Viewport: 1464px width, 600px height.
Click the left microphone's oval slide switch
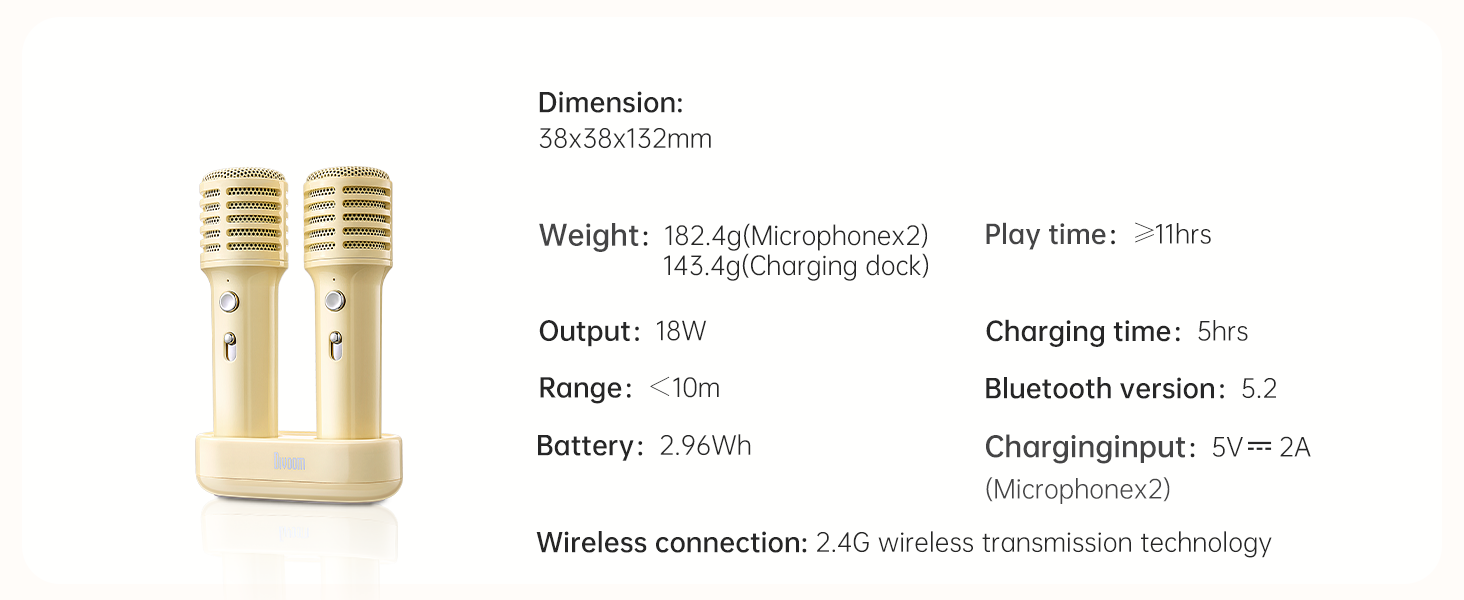tap(229, 346)
